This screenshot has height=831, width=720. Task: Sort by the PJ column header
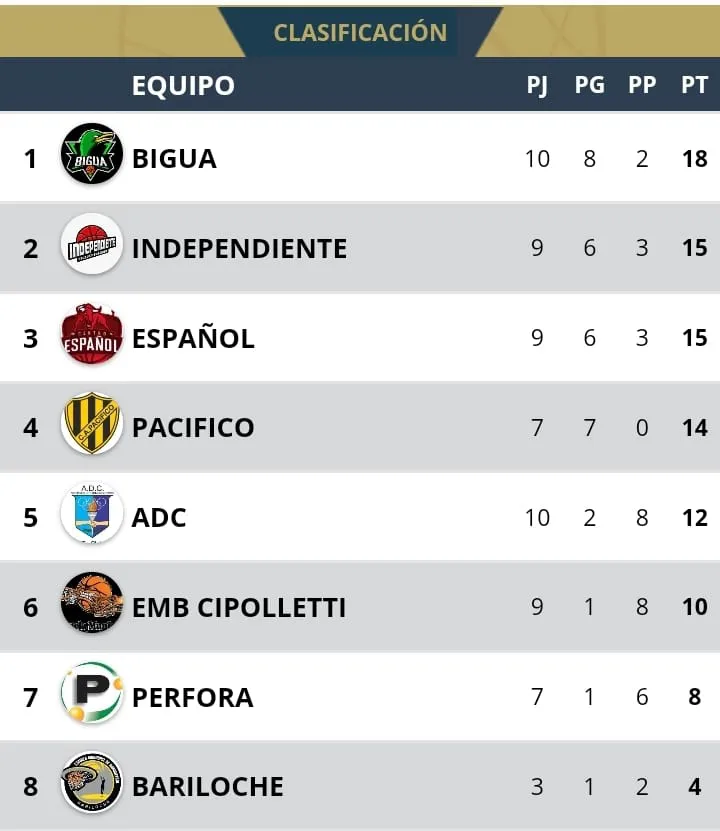click(537, 85)
